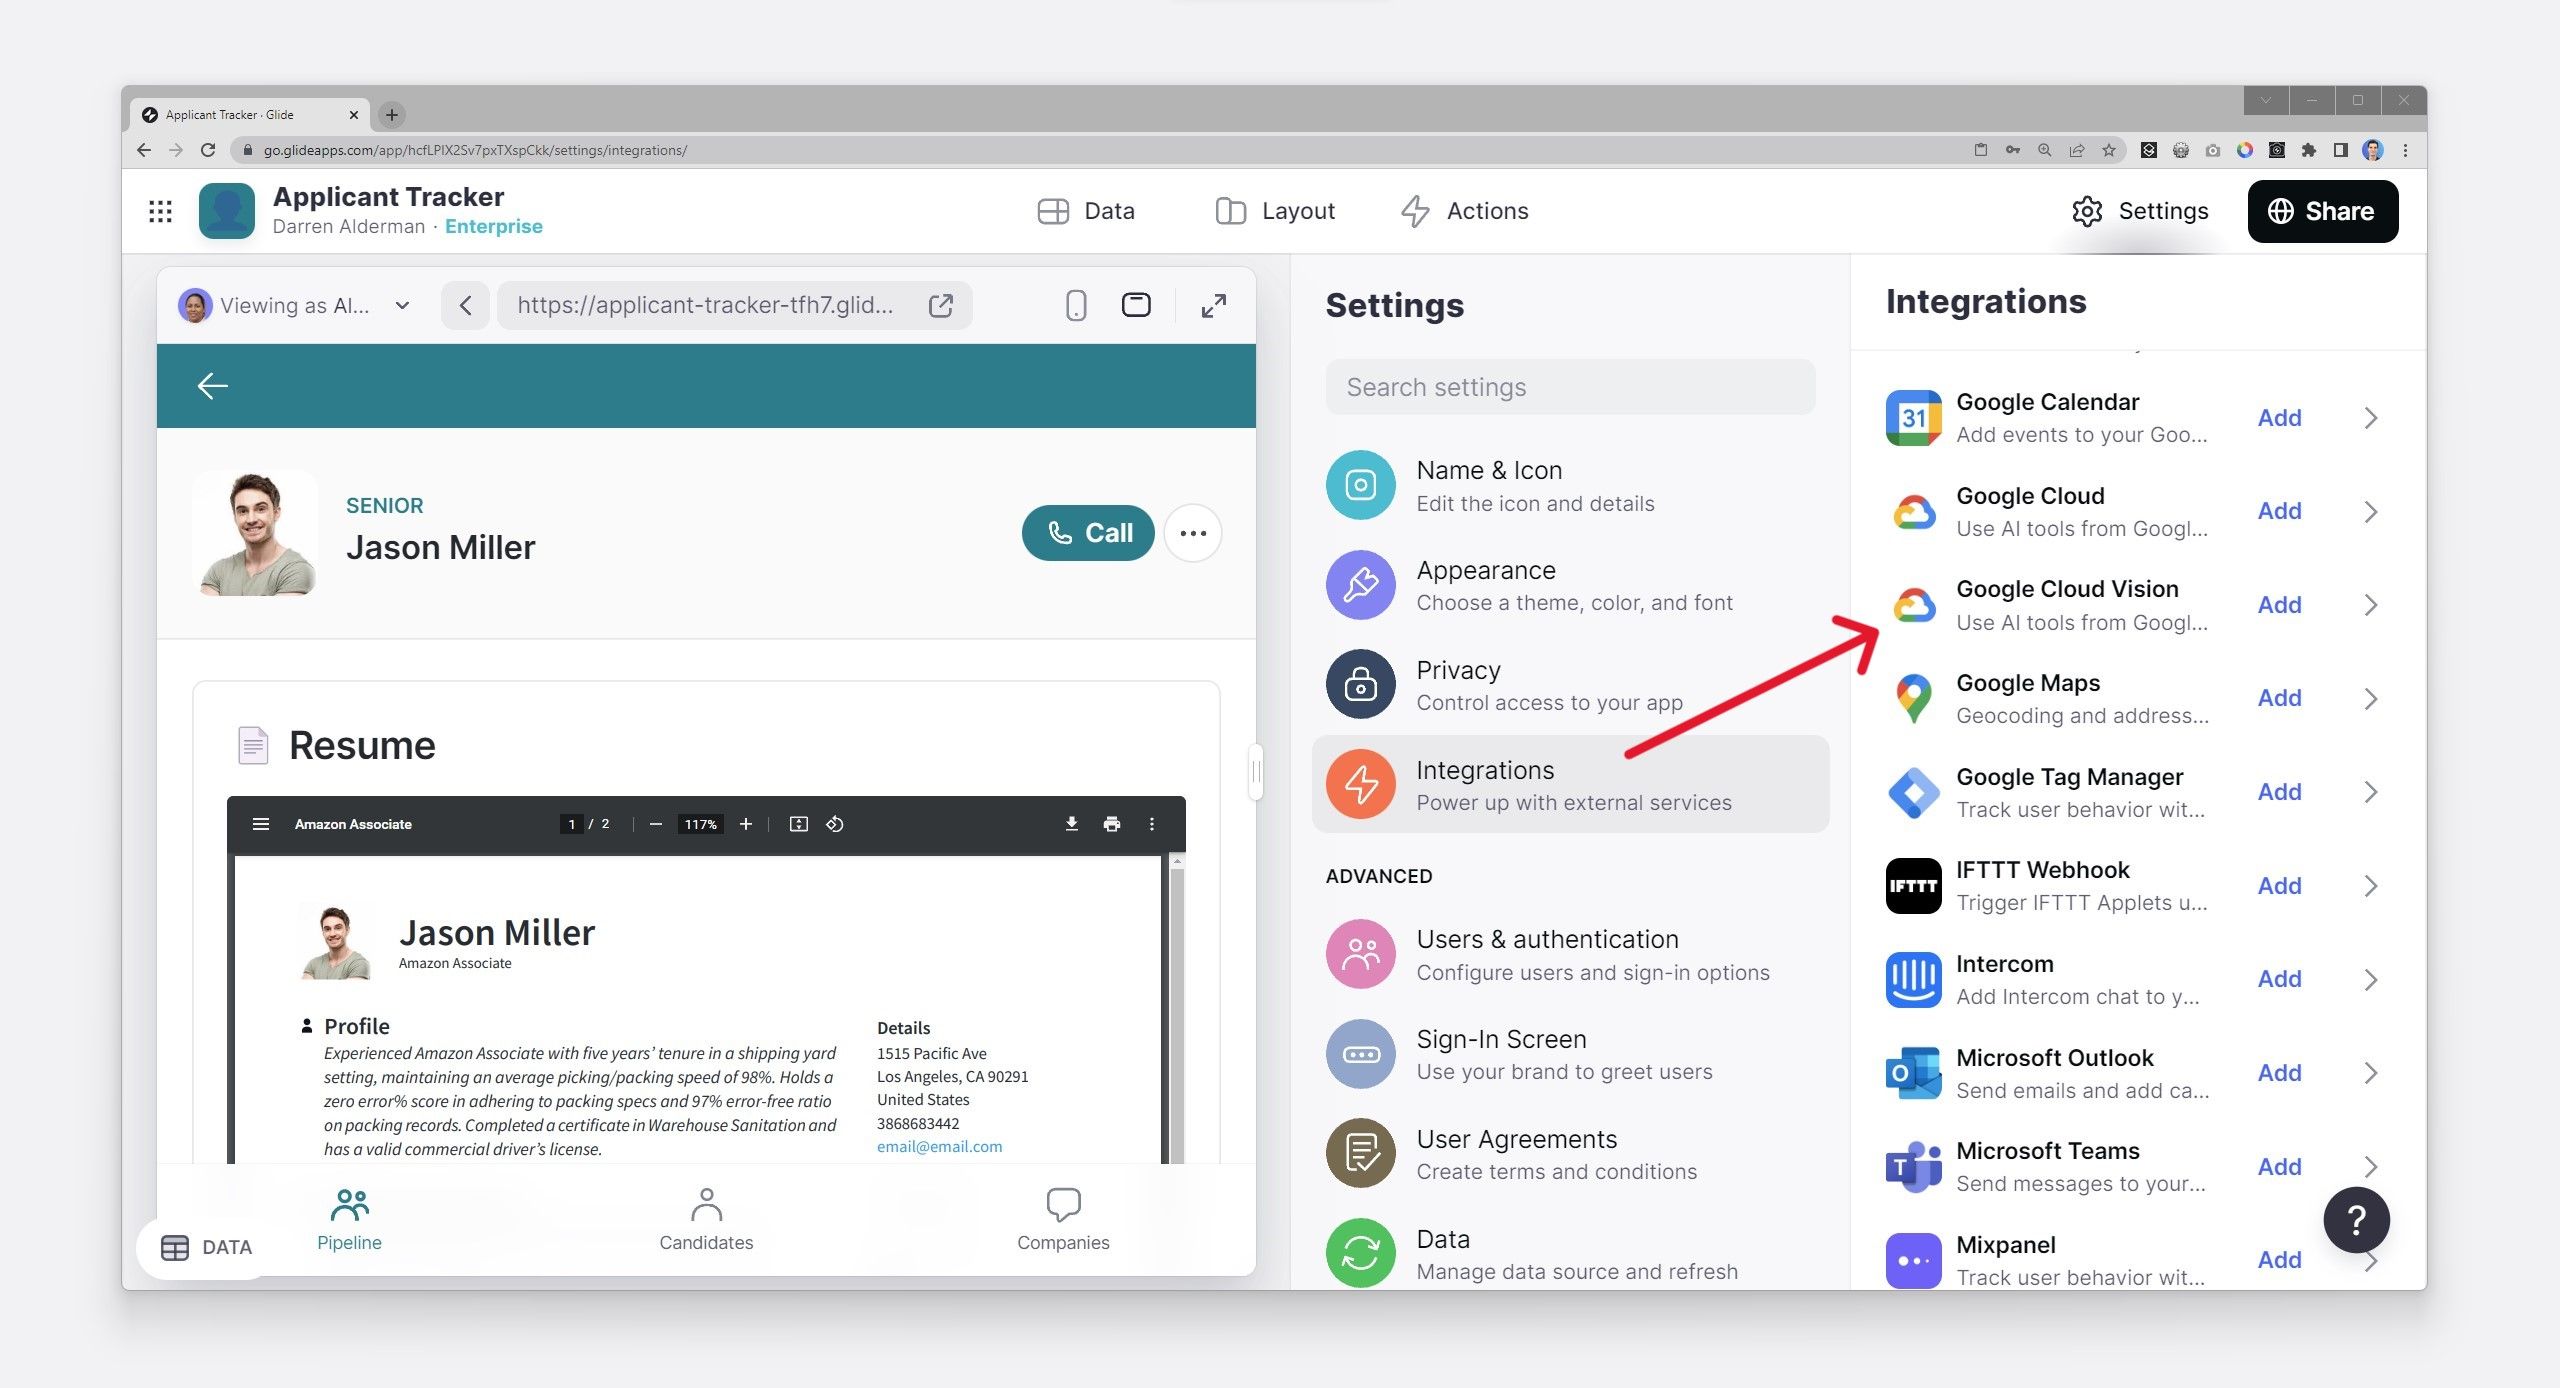Expand preview to fullscreen arrows icon
This screenshot has width=2560, height=1388.
pyautogui.click(x=1213, y=305)
